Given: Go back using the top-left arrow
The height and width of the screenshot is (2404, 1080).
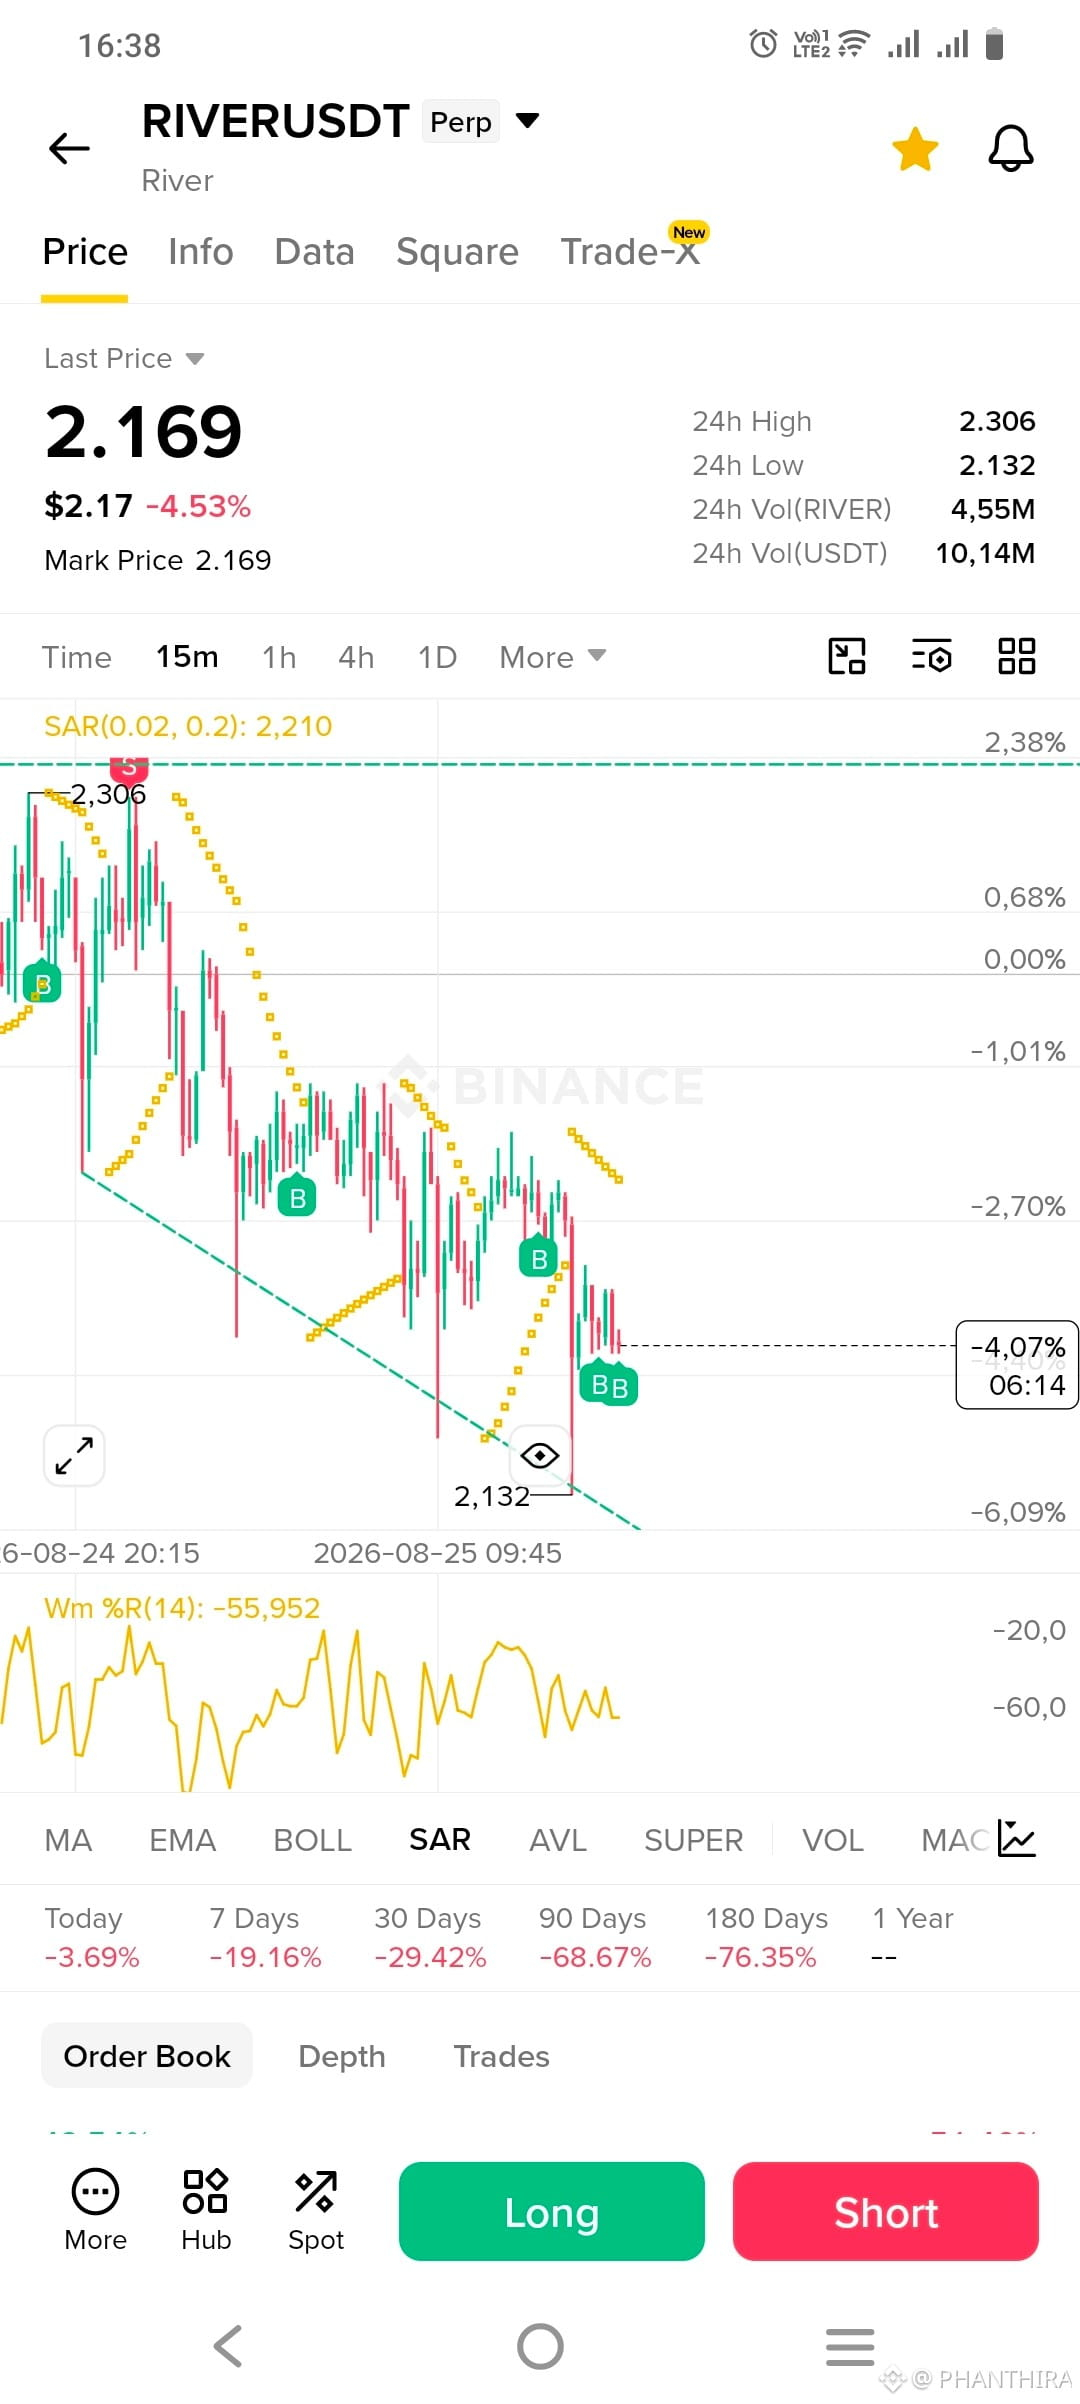Looking at the screenshot, I should click(69, 148).
